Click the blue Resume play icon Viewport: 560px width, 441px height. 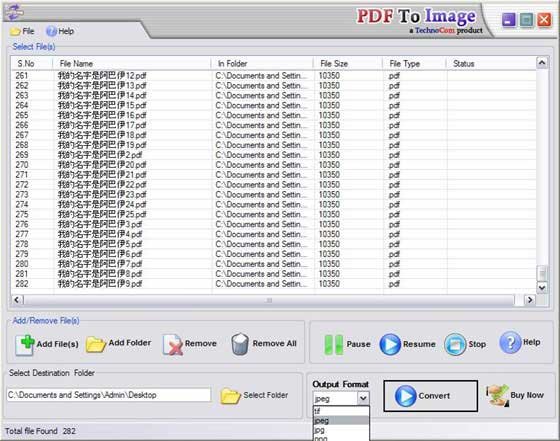390,344
